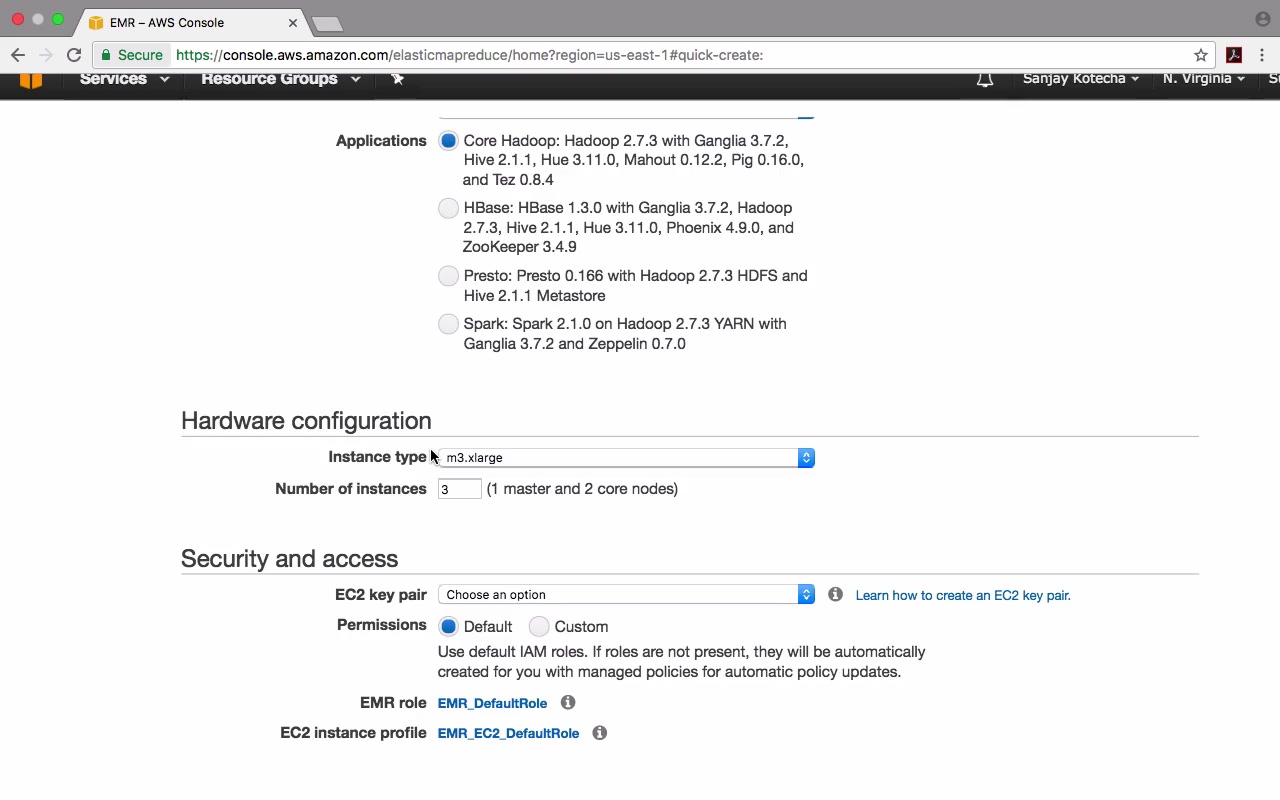The image size is (1280, 800).
Task: Click the AWS logo home icon
Action: coord(31,80)
